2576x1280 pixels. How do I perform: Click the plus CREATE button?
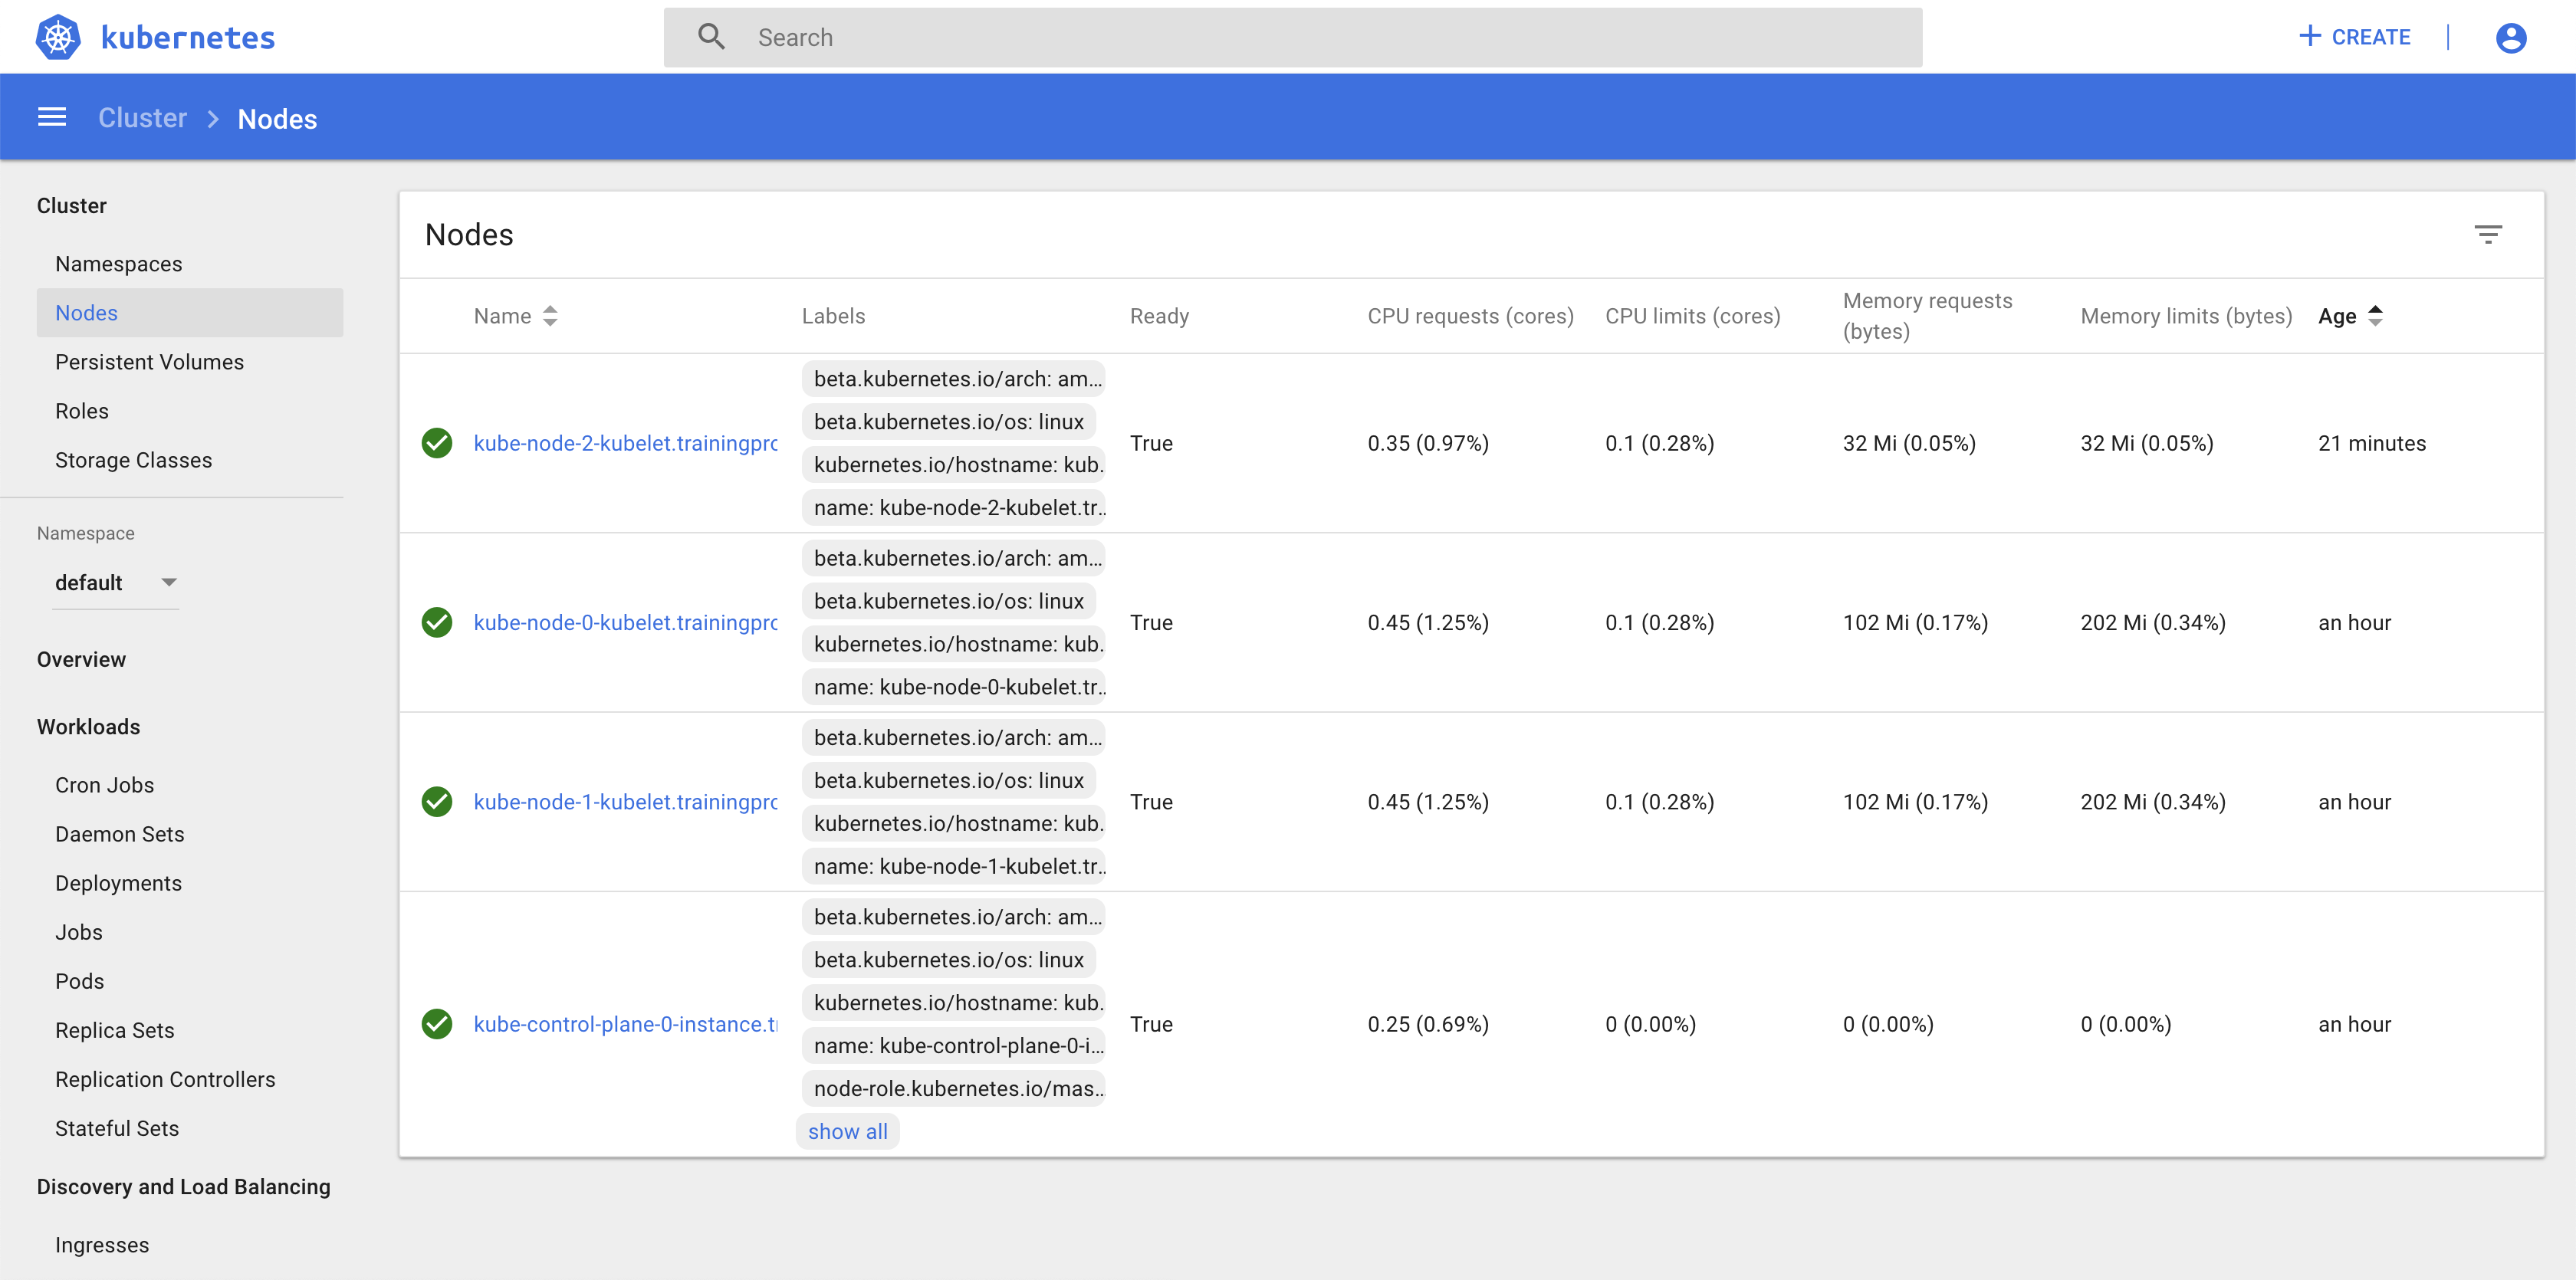(2354, 37)
